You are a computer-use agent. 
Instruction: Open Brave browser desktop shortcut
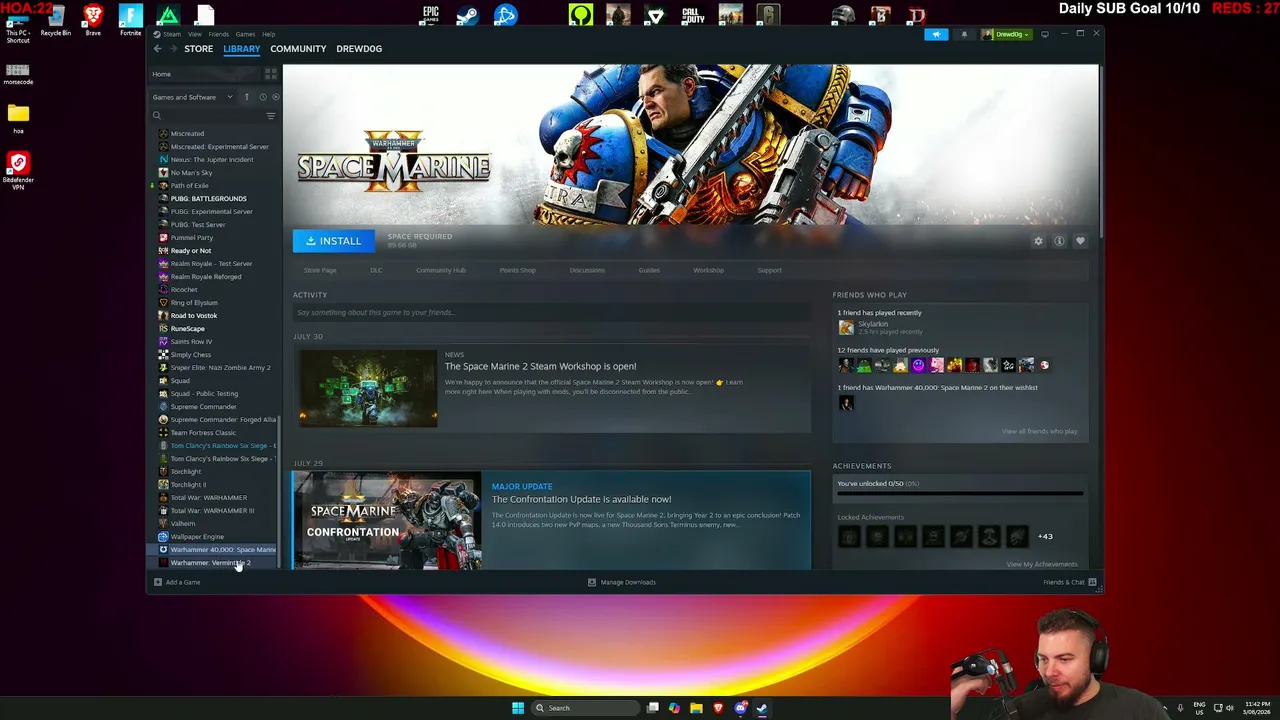[x=93, y=19]
